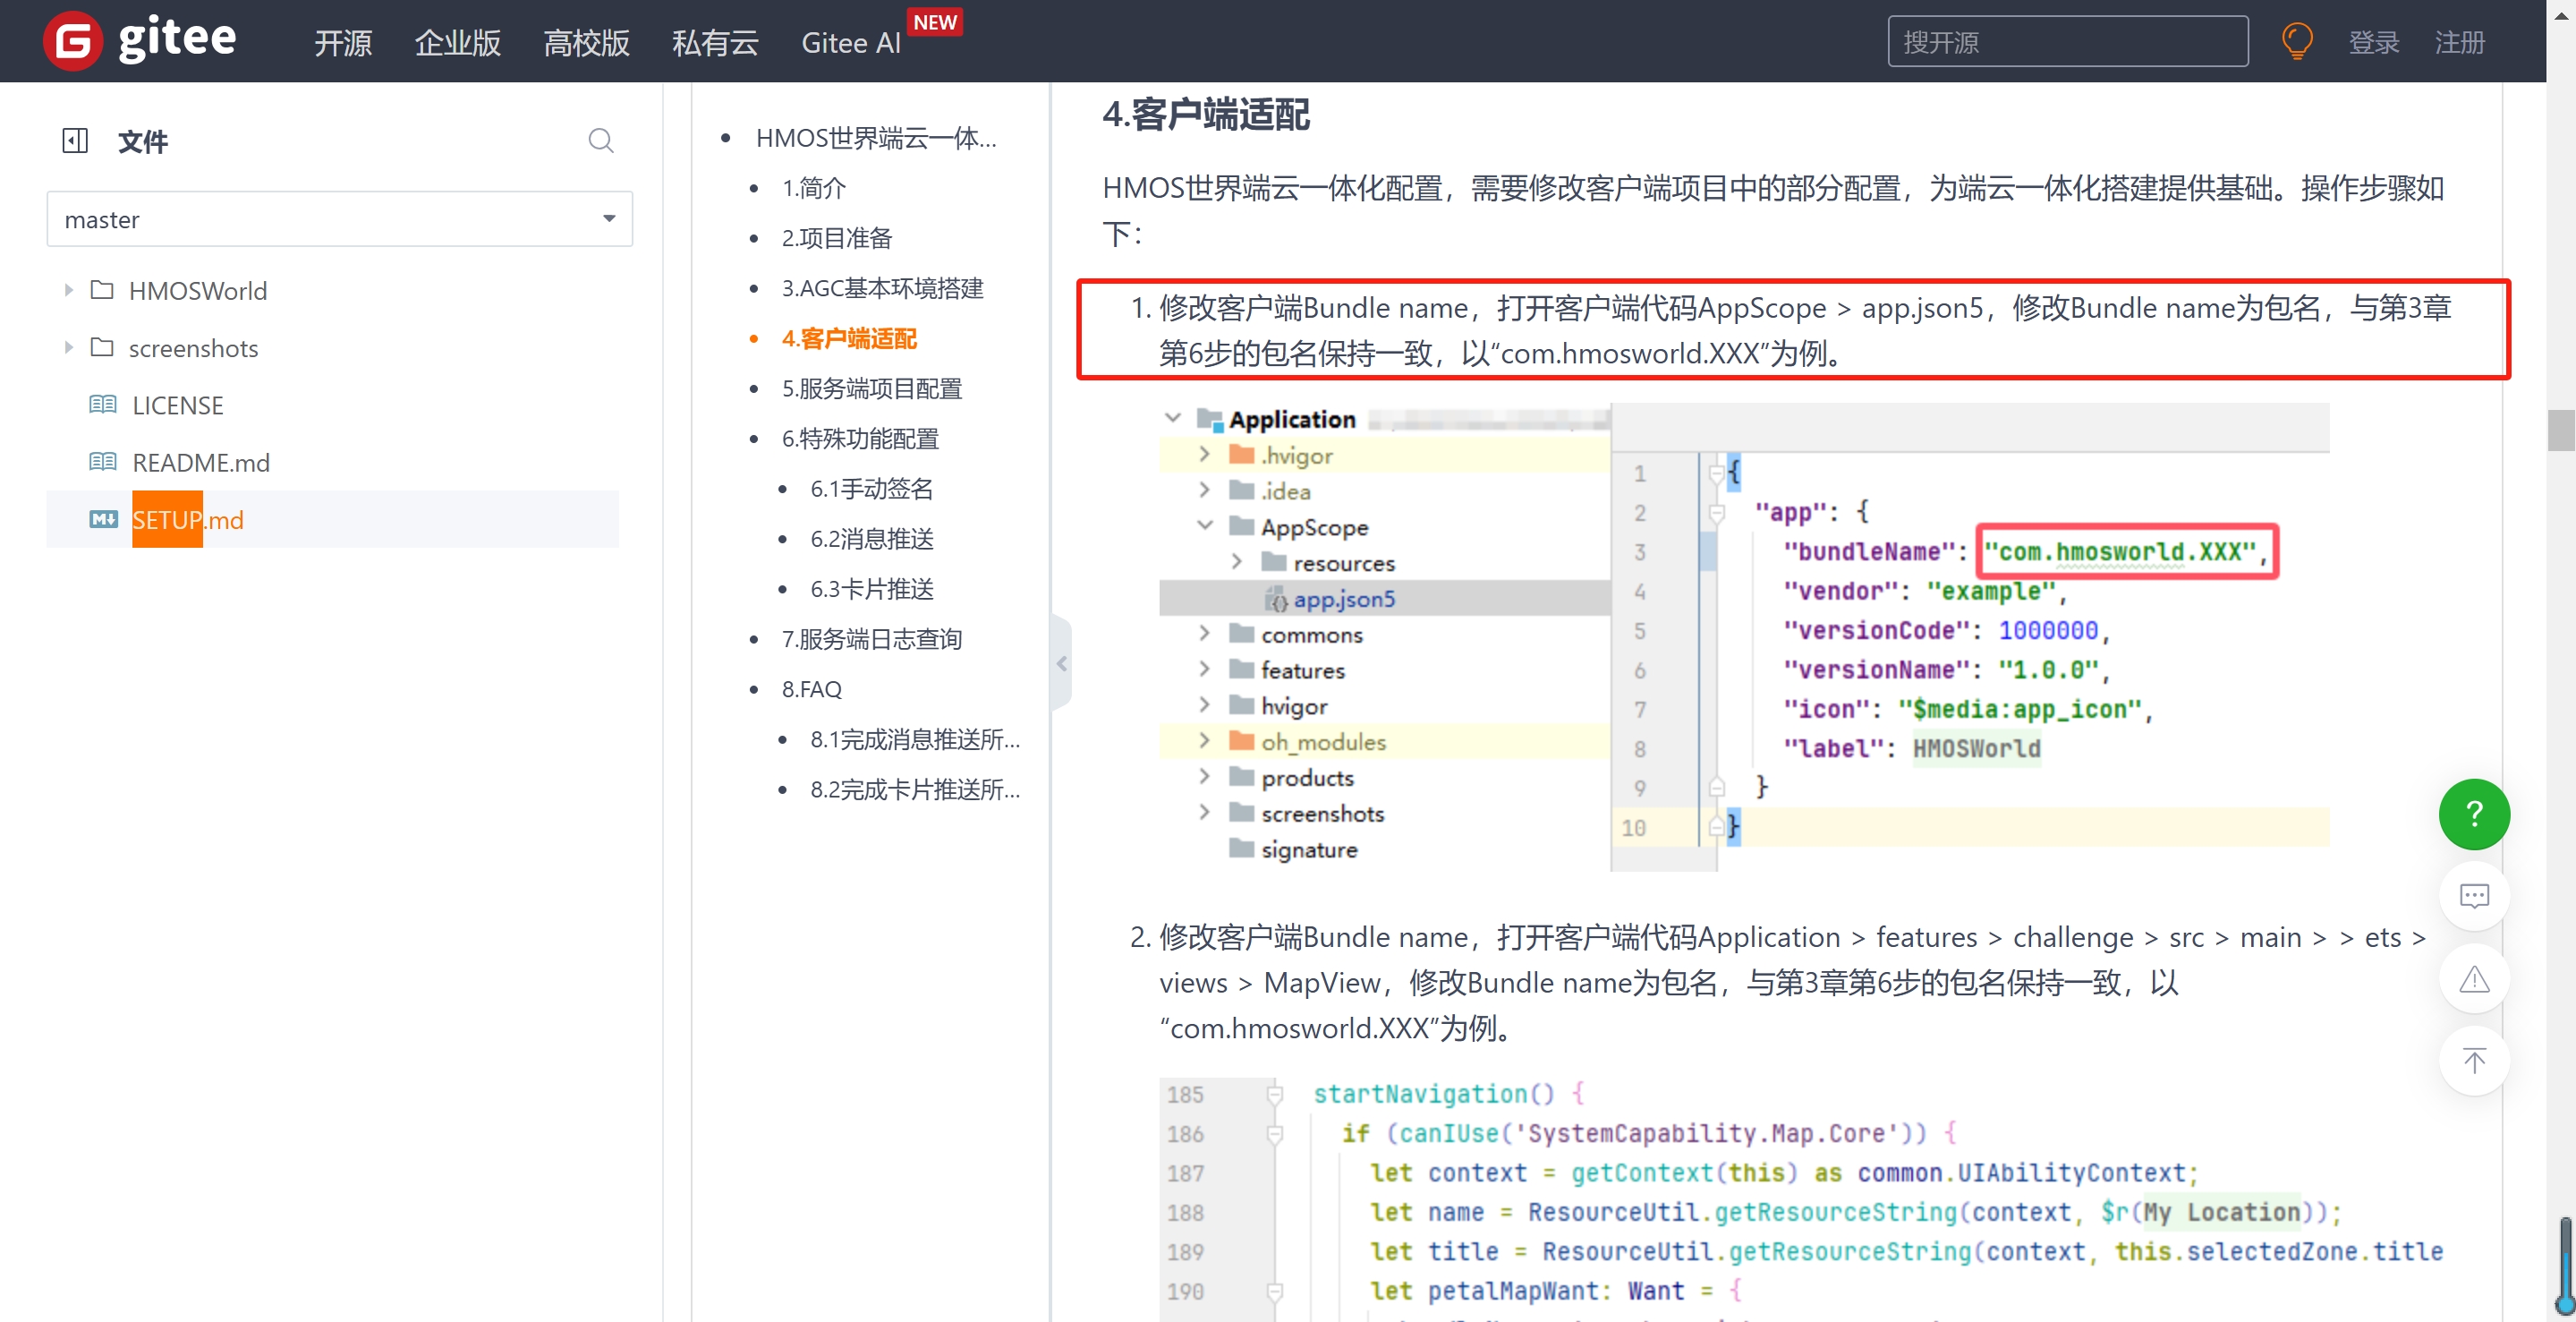Click the lightbulb icon in header
Image resolution: width=2576 pixels, height=1322 pixels.
(x=2296, y=42)
